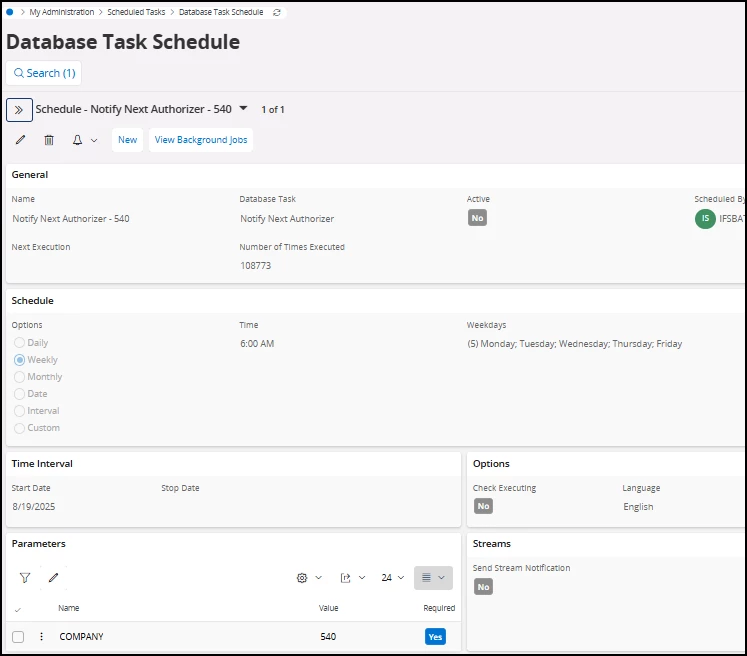Go to Scheduled Tasks breadcrumb
This screenshot has height=656, width=747.
coord(136,12)
